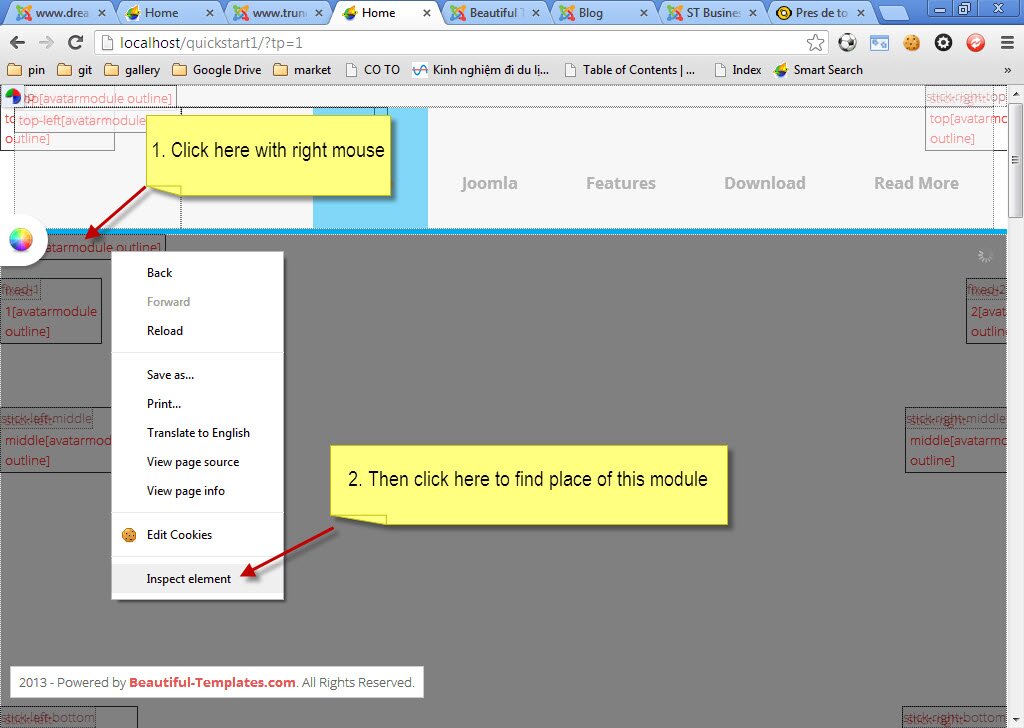Click the bookmark star in the address bar
The height and width of the screenshot is (728, 1024).
pos(815,43)
